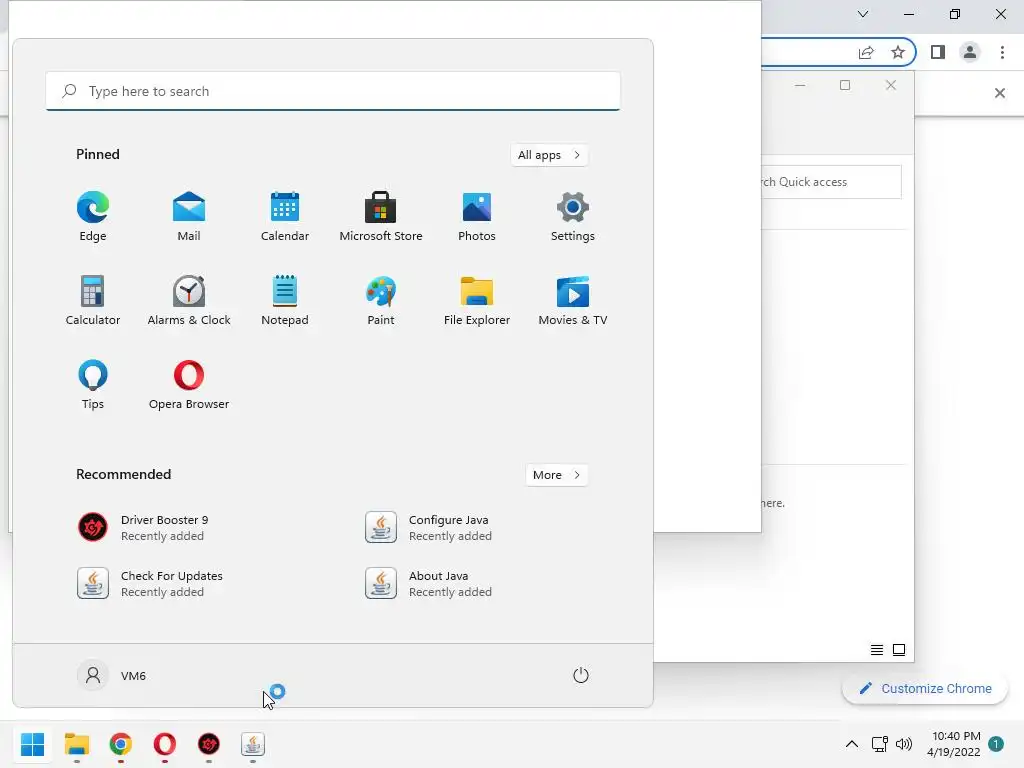Open the Photos app
The height and width of the screenshot is (768, 1024).
click(x=477, y=217)
